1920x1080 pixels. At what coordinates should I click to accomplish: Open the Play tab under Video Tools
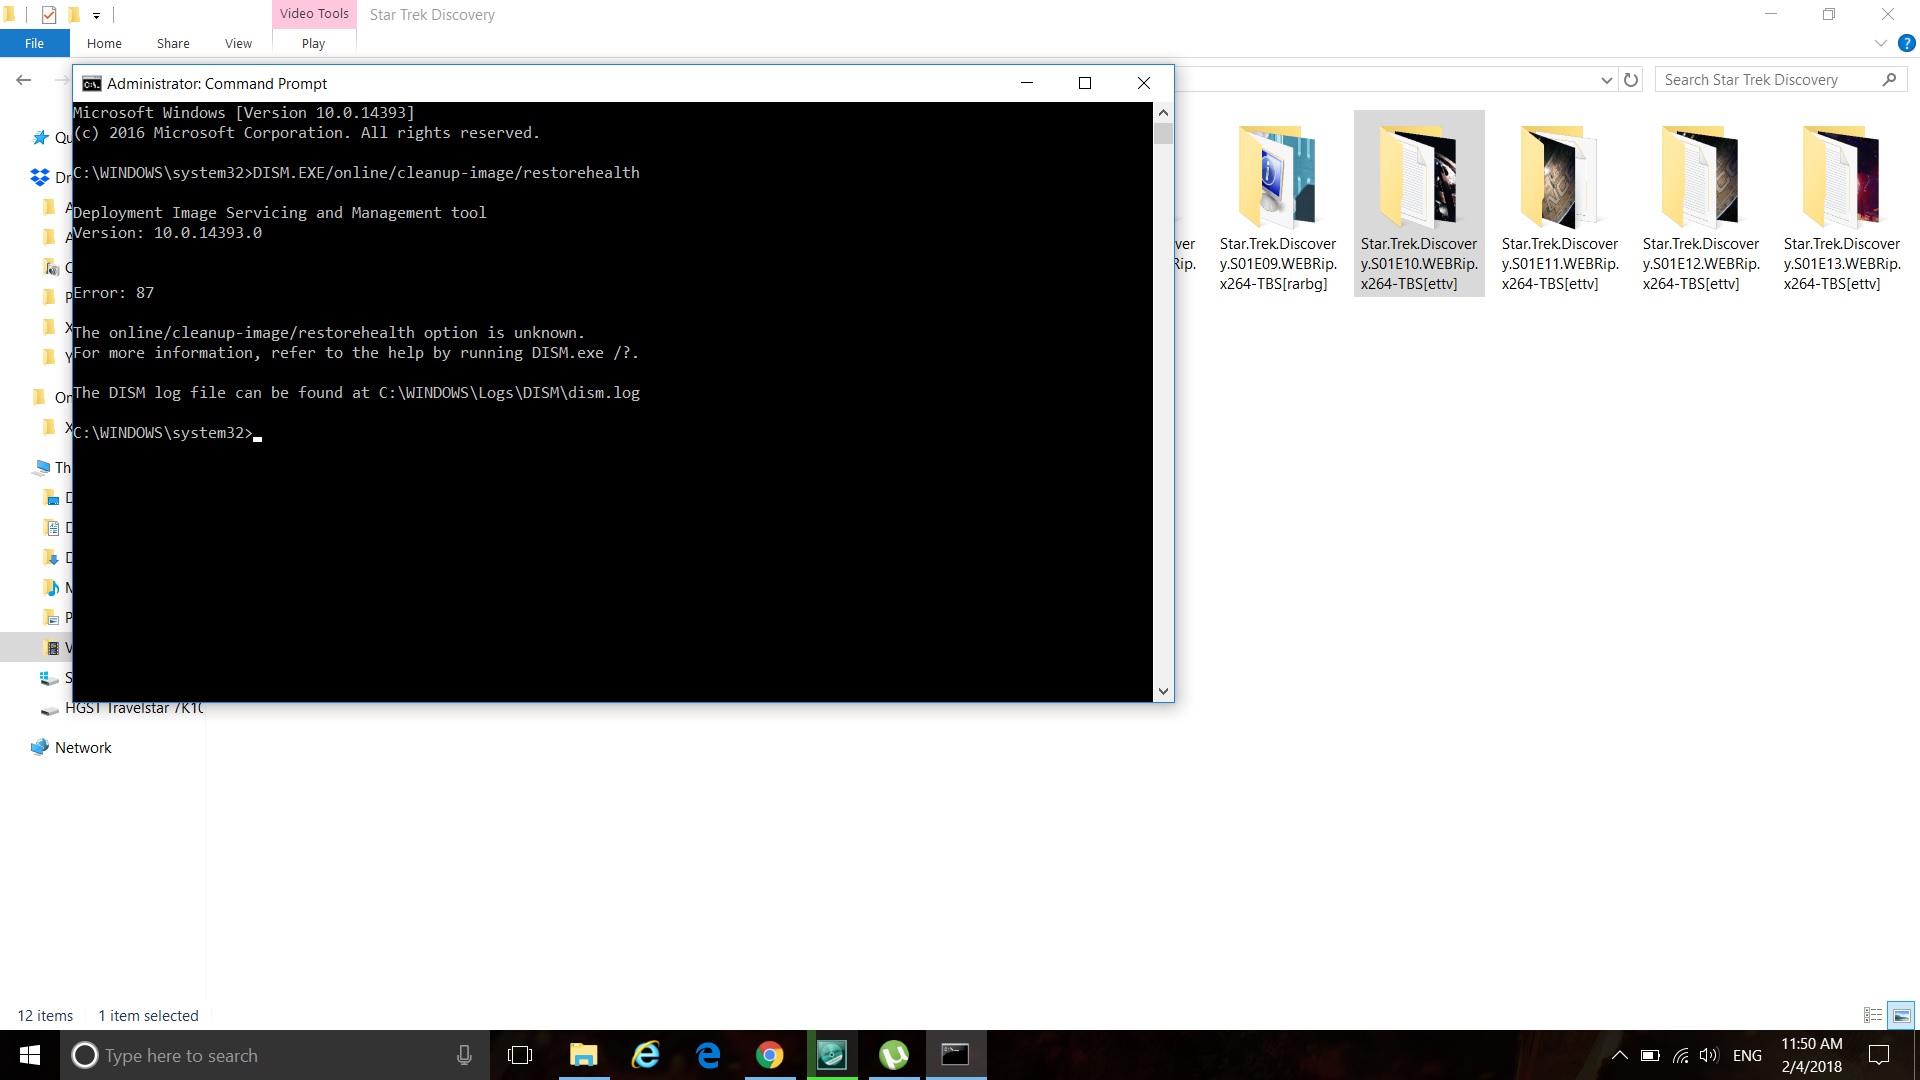point(313,43)
